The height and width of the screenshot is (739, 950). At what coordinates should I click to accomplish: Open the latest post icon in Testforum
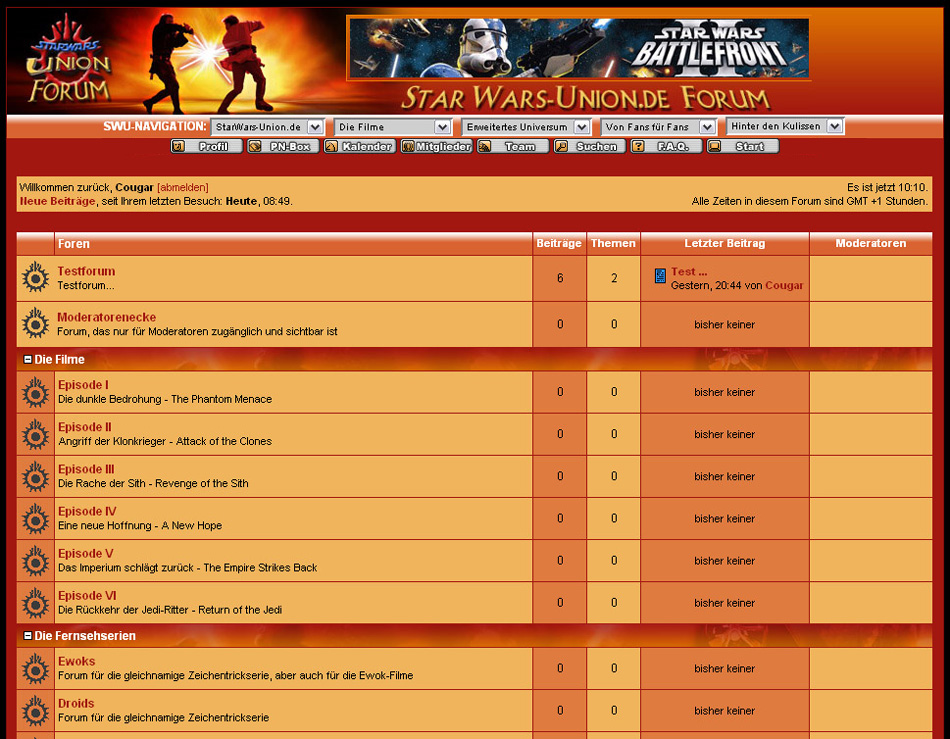click(660, 276)
